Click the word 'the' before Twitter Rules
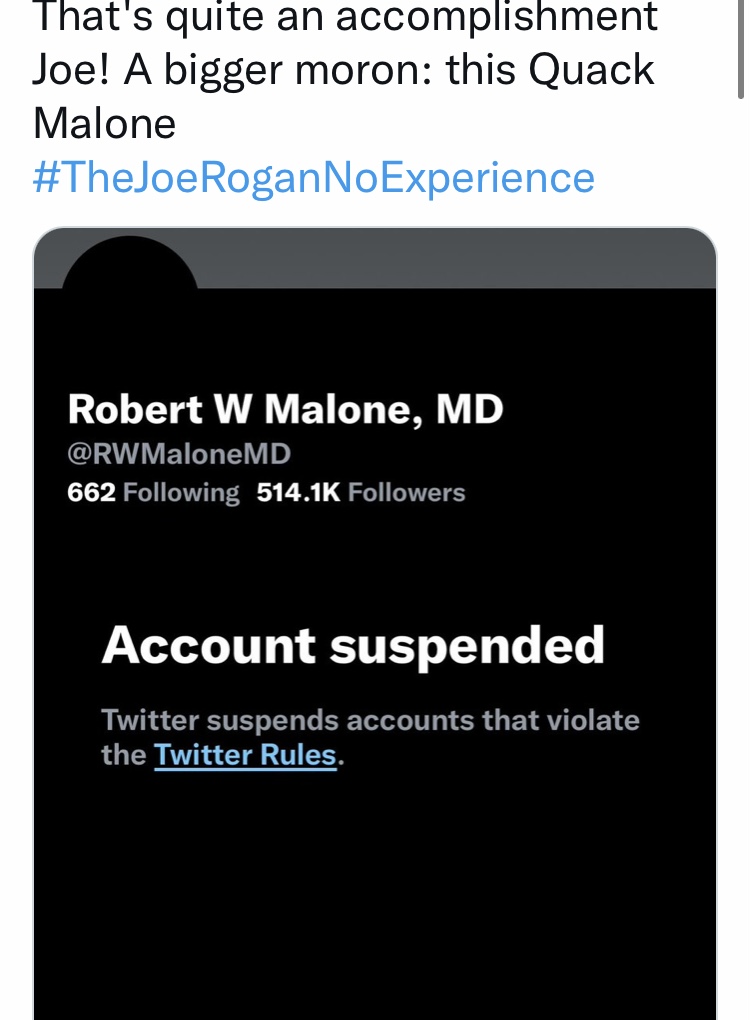This screenshot has width=750, height=1020. pyautogui.click(x=124, y=755)
